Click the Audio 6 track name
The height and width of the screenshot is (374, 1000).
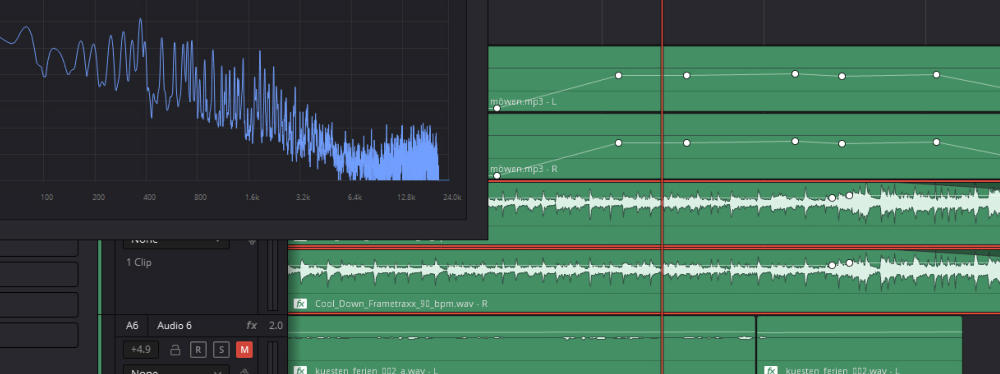pos(174,325)
